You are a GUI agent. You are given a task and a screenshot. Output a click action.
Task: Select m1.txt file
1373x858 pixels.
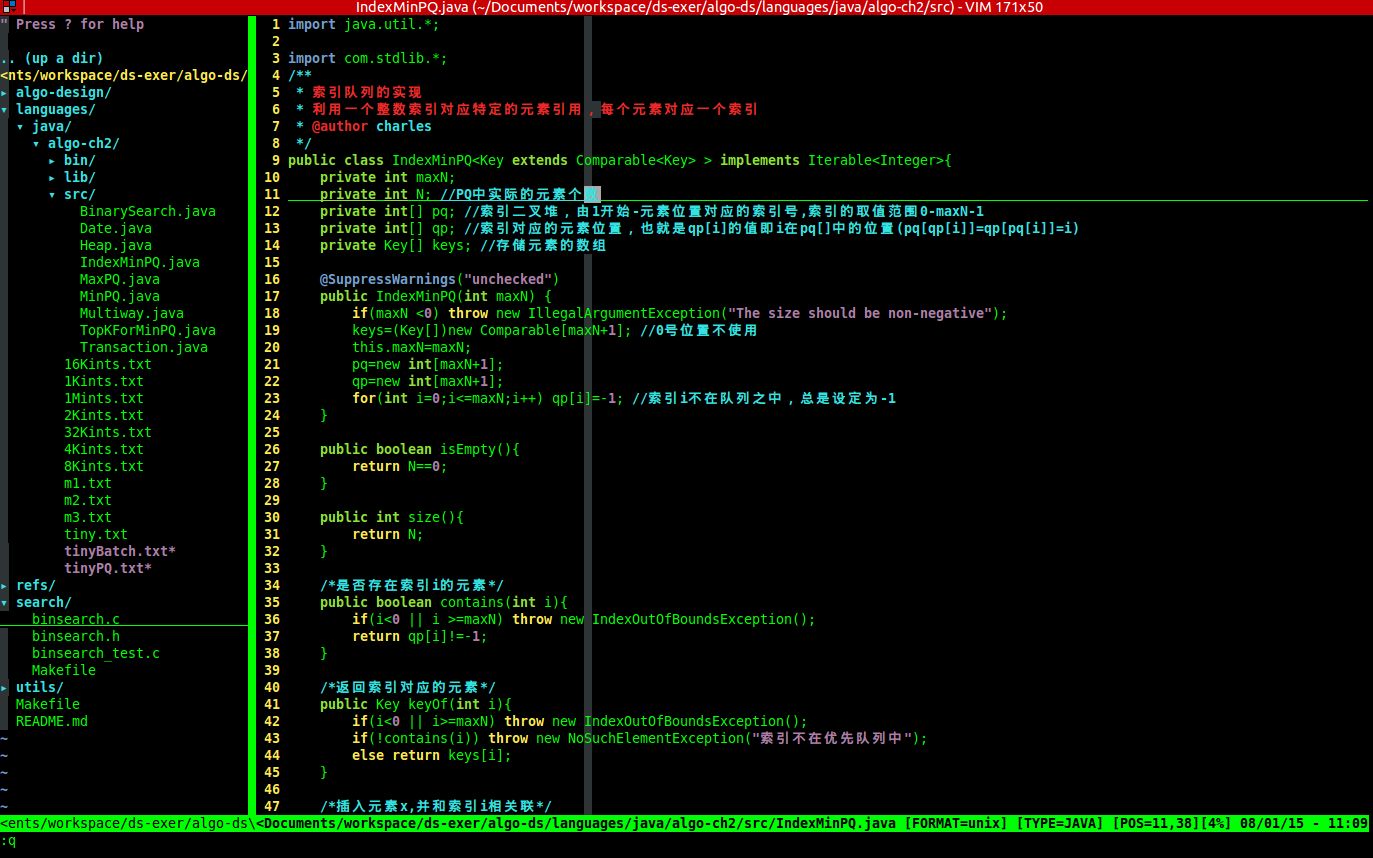(87, 484)
